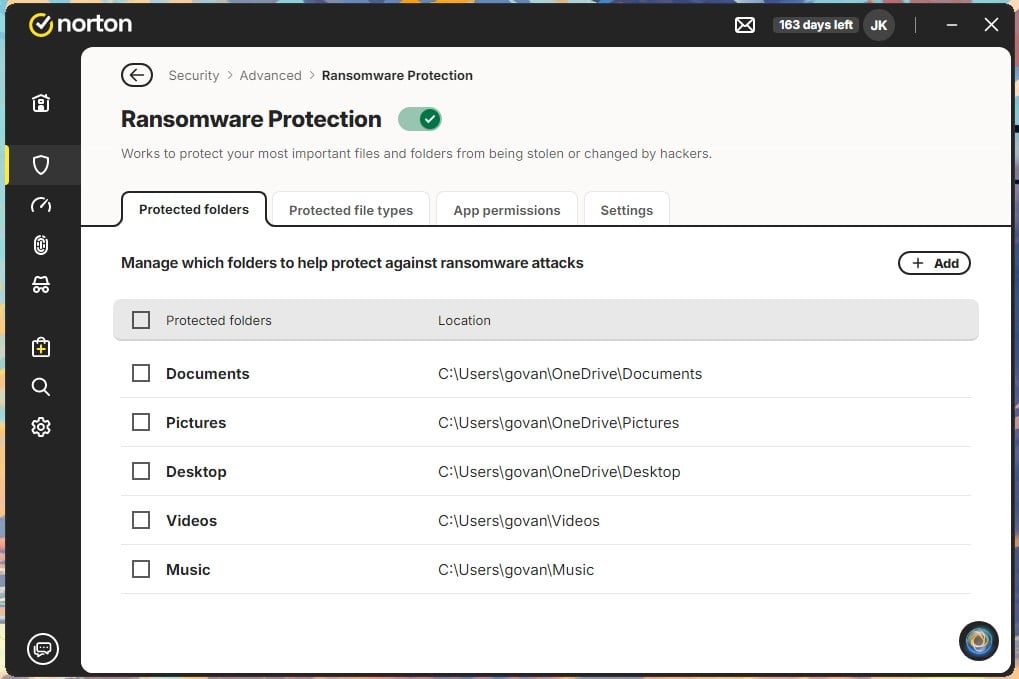Click the Add folder button
This screenshot has height=679, width=1019.
click(934, 263)
